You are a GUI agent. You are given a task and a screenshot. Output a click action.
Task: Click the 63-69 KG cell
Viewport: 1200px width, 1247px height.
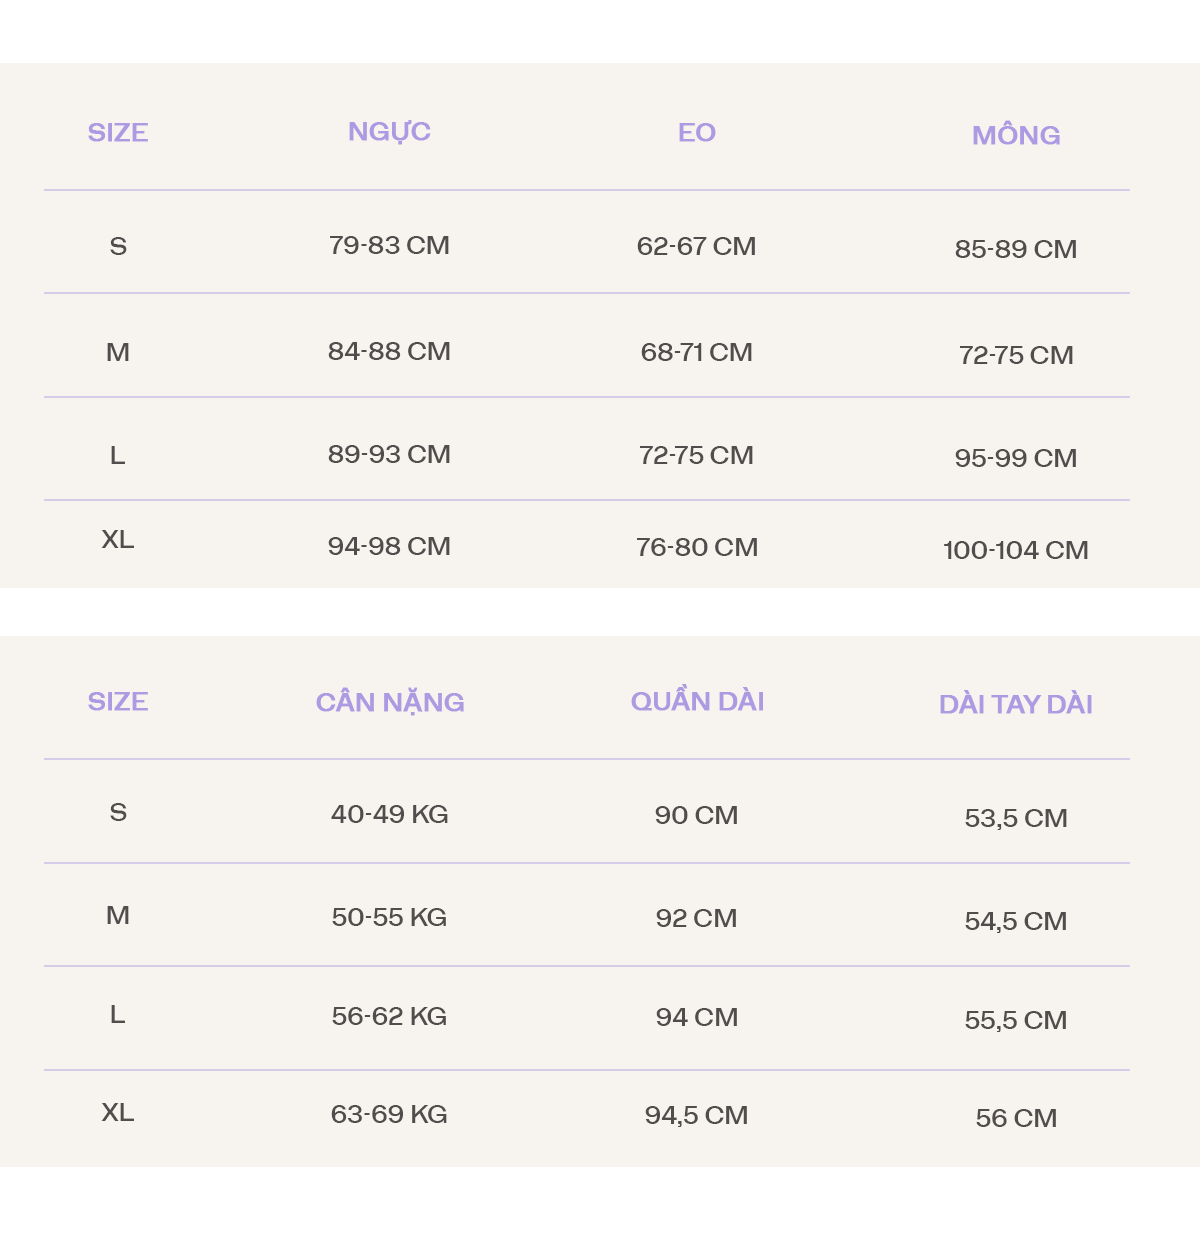(x=389, y=1115)
